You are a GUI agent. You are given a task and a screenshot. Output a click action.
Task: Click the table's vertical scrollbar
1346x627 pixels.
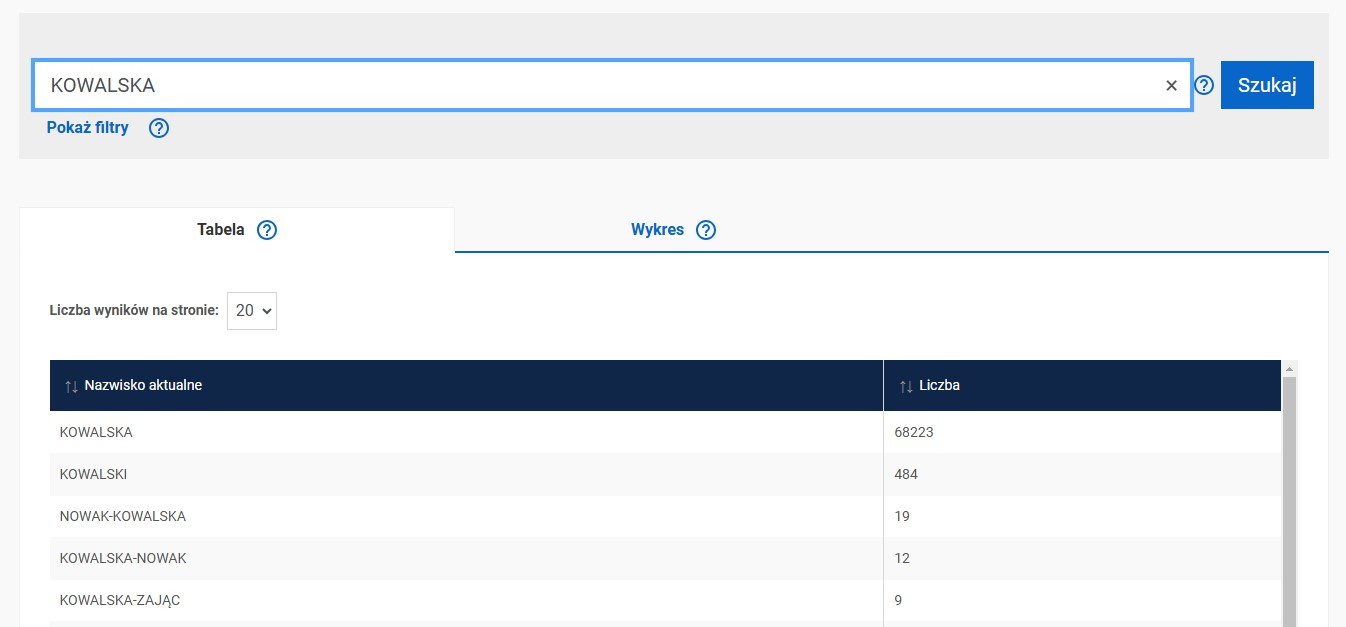pyautogui.click(x=1289, y=500)
